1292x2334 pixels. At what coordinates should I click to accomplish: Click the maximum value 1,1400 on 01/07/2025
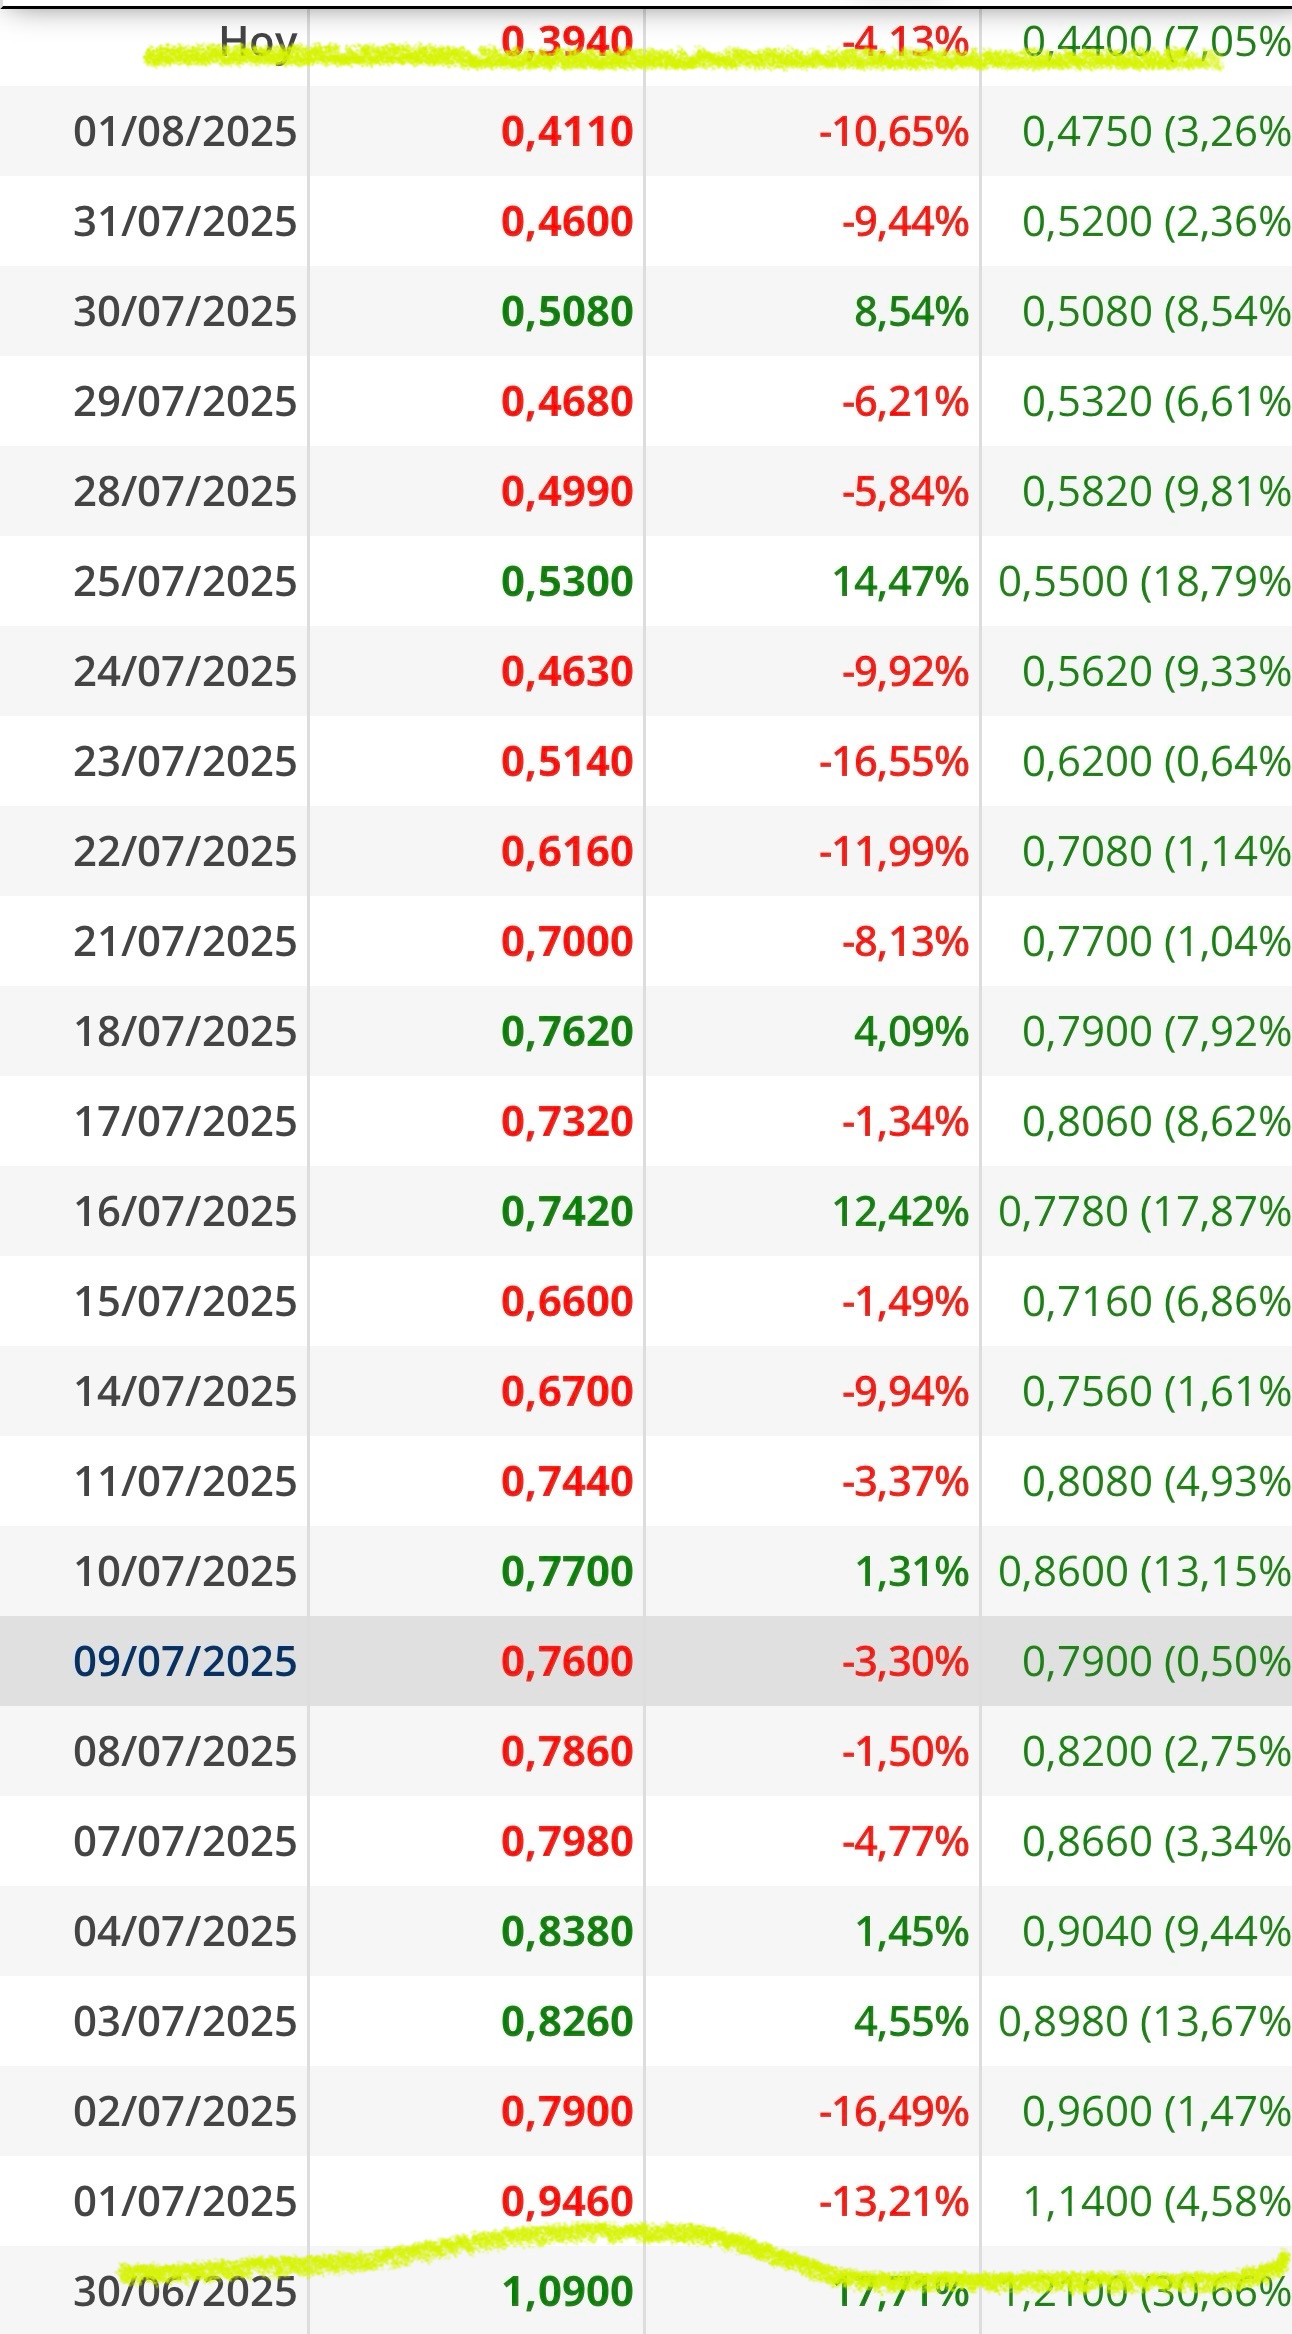(1087, 2202)
